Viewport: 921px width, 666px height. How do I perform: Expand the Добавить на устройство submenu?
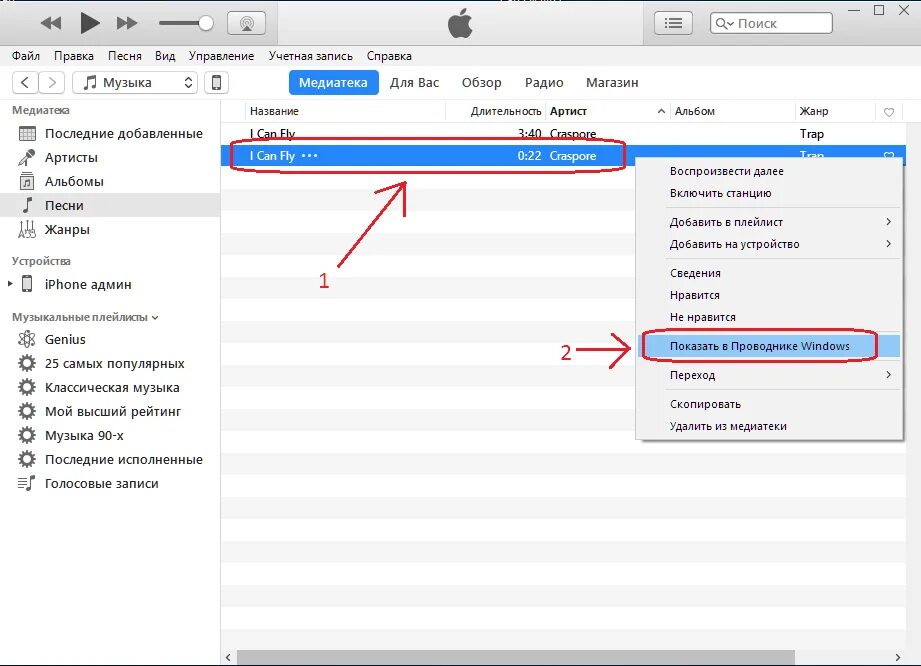point(769,244)
